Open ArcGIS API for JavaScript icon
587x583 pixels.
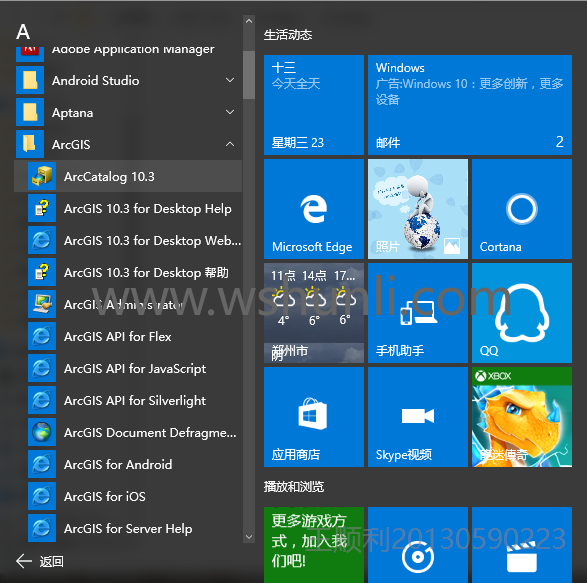[x=42, y=368]
